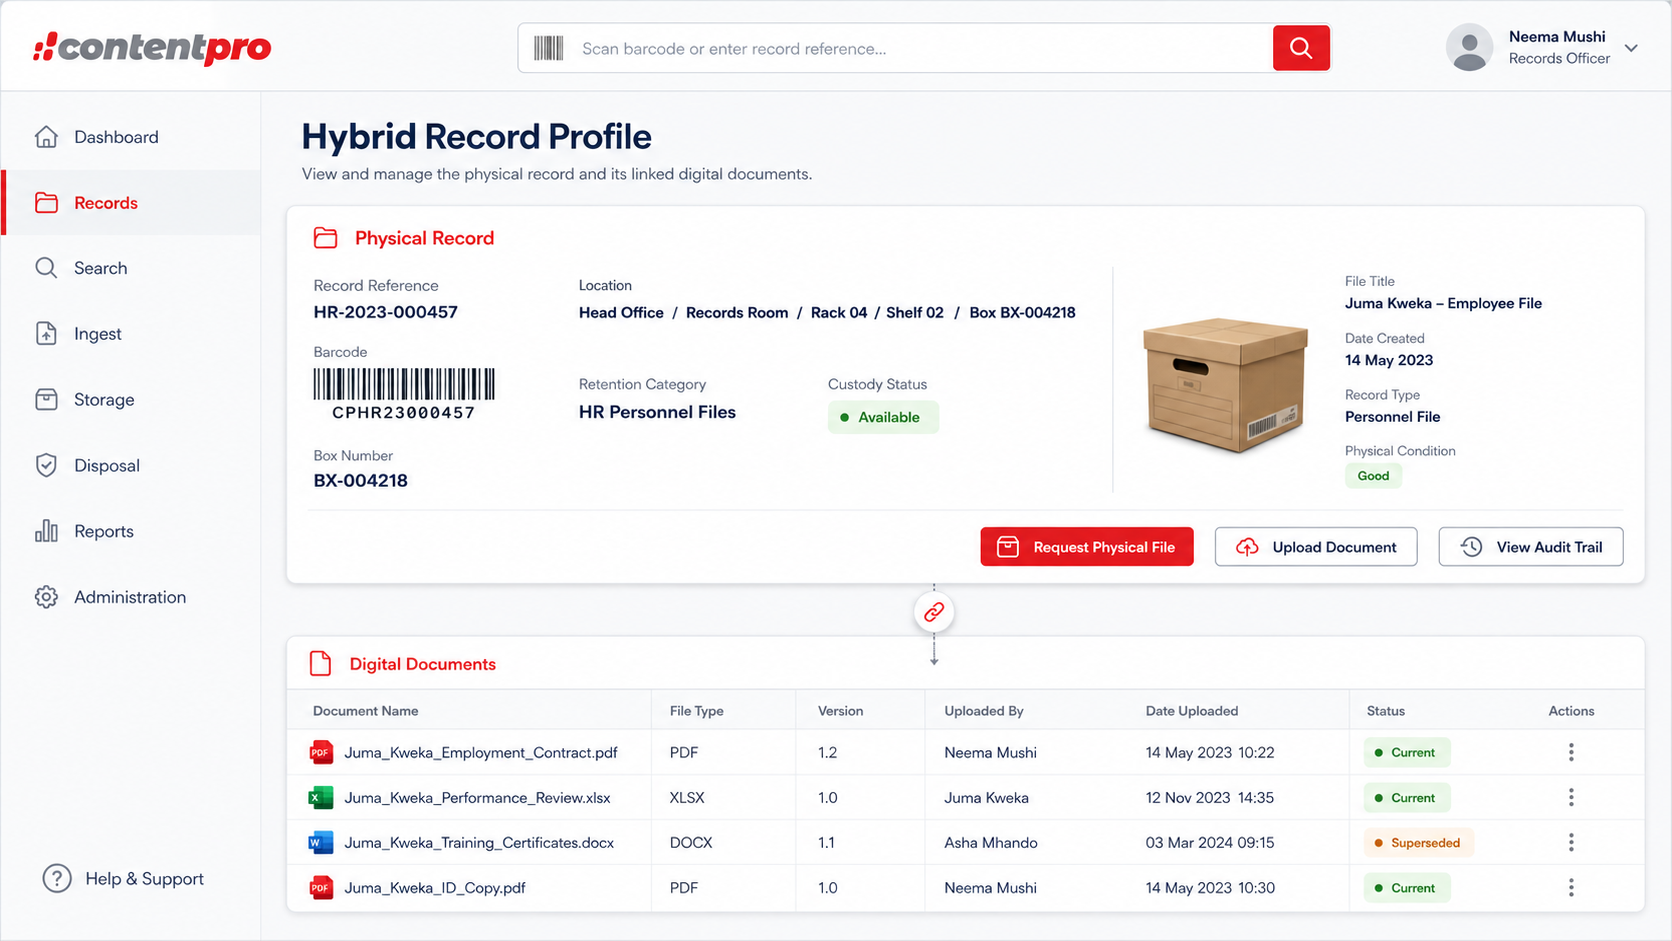Open Juma_Kweka_Employment_Contract.pdf document link
The width and height of the screenshot is (1672, 941).
pos(481,752)
